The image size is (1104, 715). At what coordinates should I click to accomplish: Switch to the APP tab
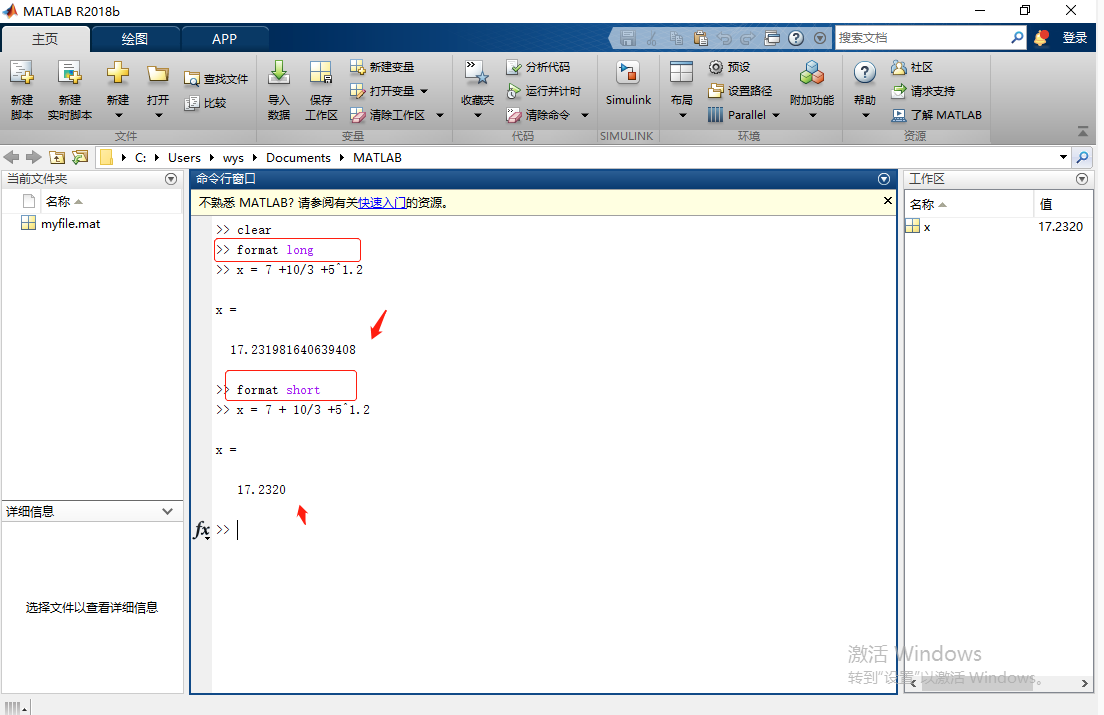pyautogui.click(x=225, y=39)
